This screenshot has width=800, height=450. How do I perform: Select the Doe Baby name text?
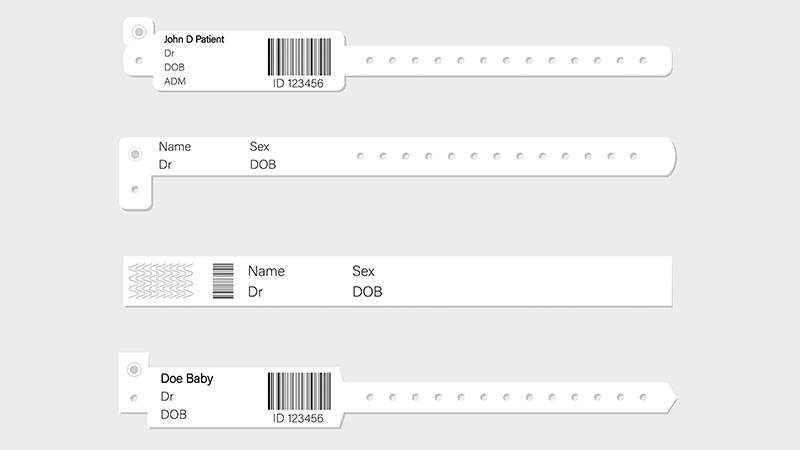coord(187,379)
